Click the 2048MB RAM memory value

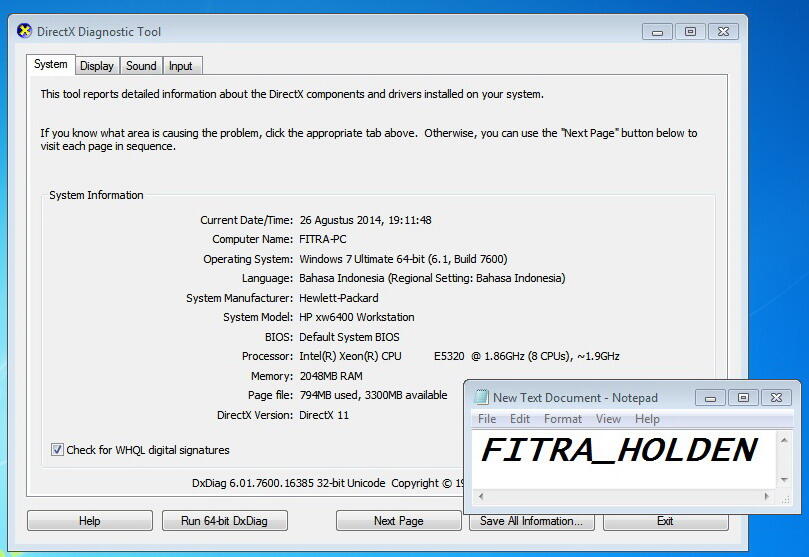[x=331, y=376]
